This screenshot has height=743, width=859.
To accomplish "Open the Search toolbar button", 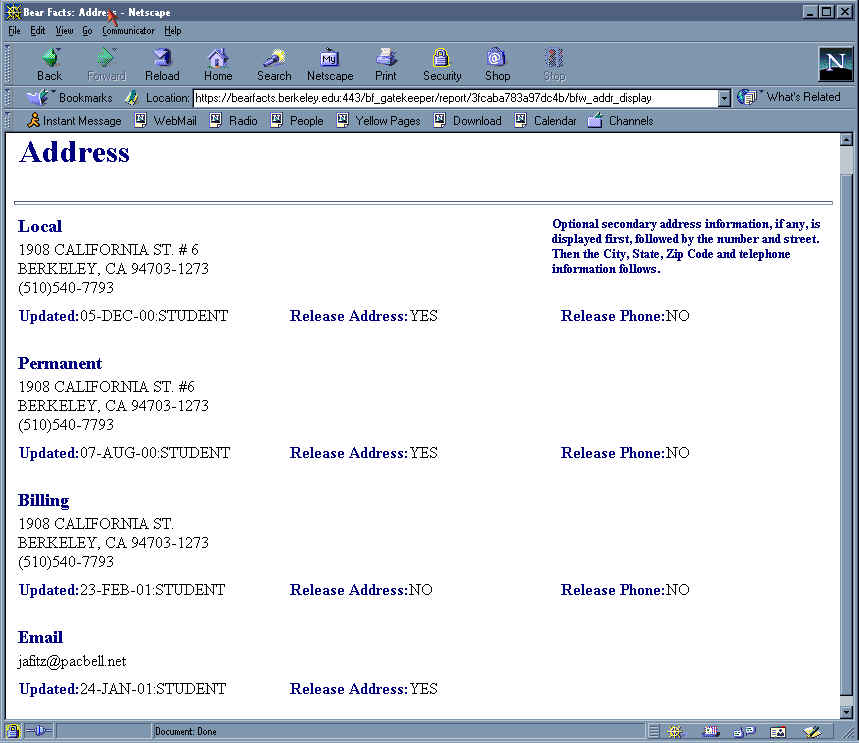I will click(274, 65).
